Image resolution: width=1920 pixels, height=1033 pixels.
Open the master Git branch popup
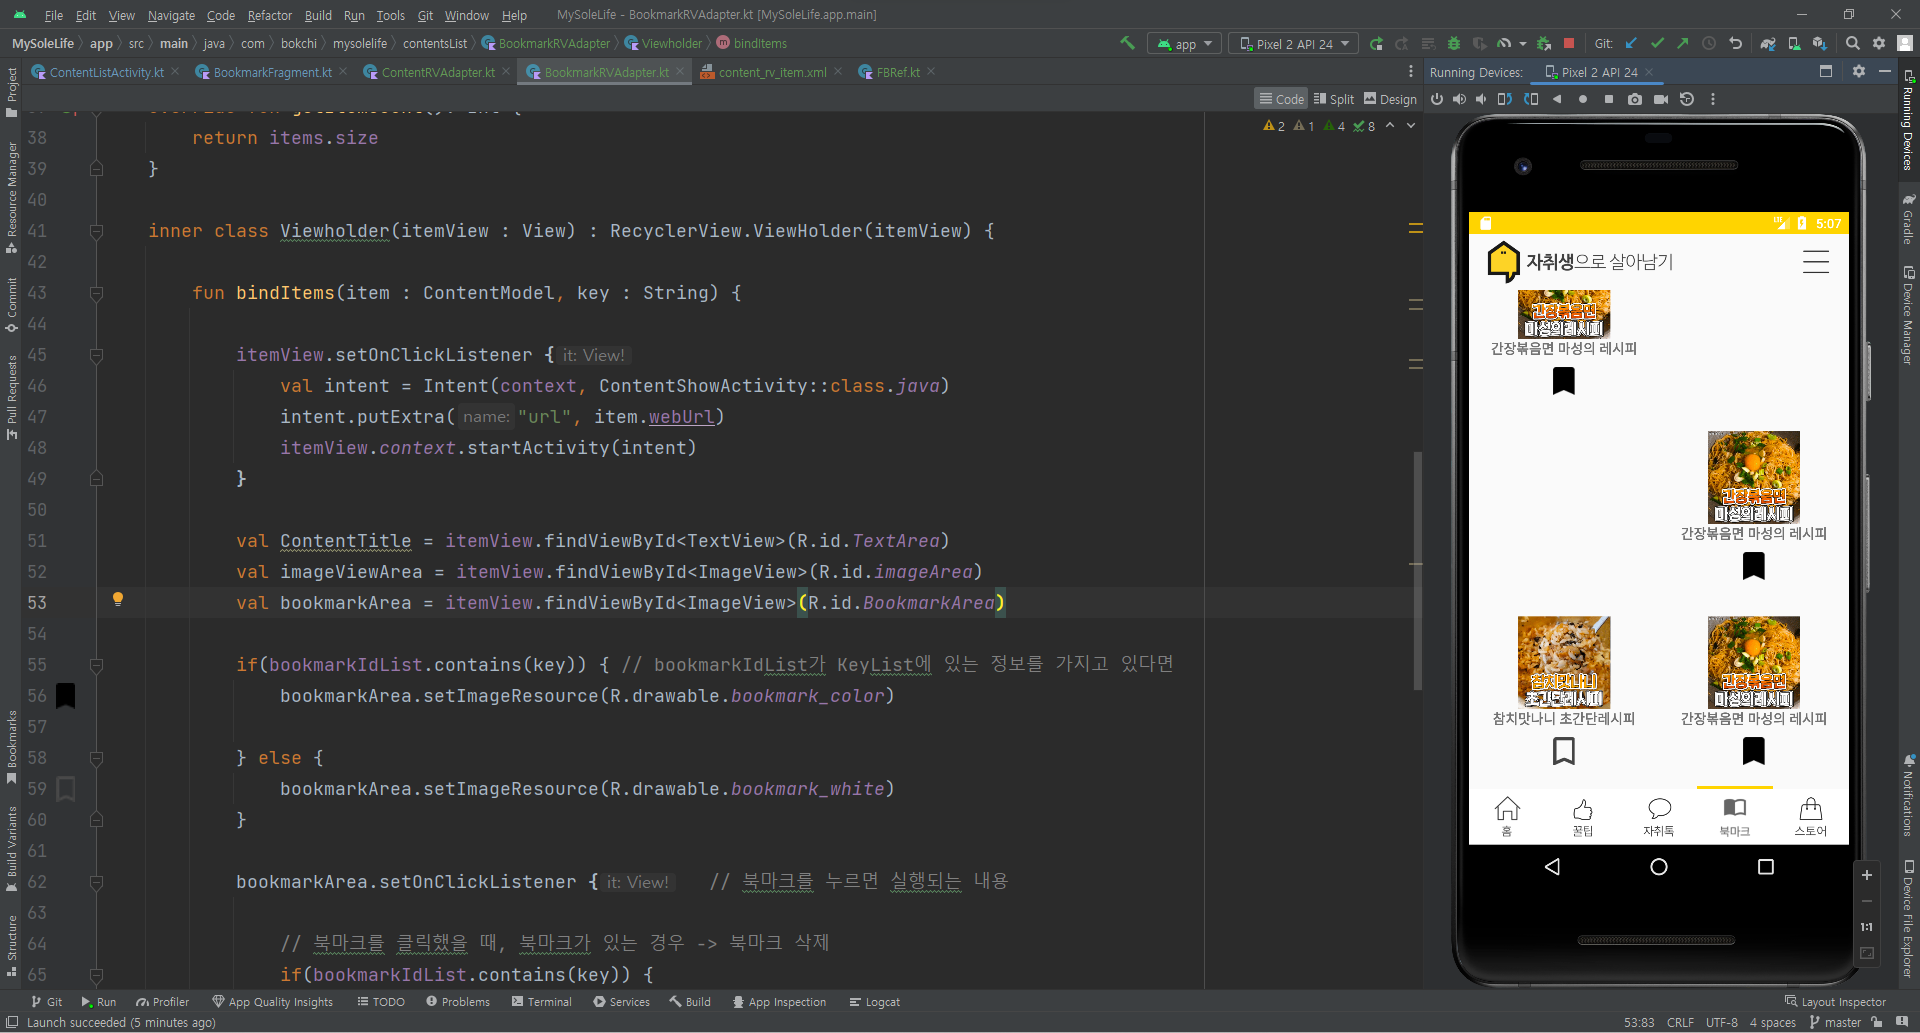coord(1835,1022)
